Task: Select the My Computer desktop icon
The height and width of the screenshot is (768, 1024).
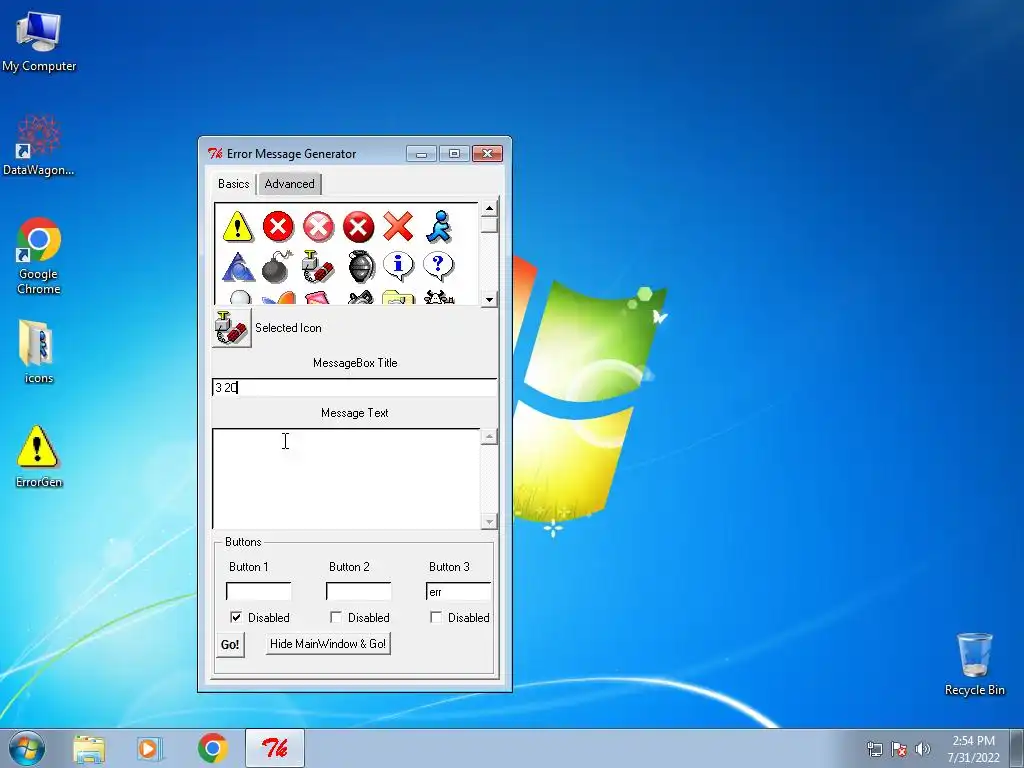Action: pos(39,41)
